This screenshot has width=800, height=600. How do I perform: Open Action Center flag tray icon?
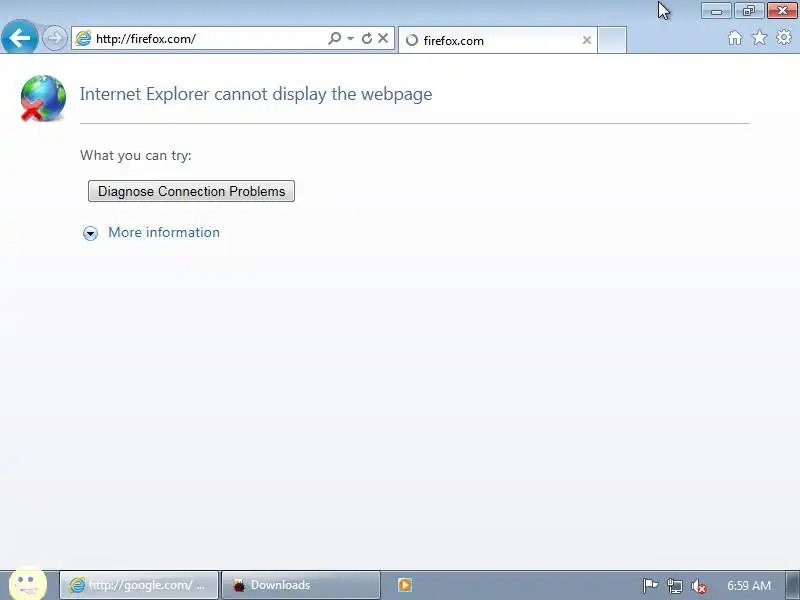[x=650, y=586]
